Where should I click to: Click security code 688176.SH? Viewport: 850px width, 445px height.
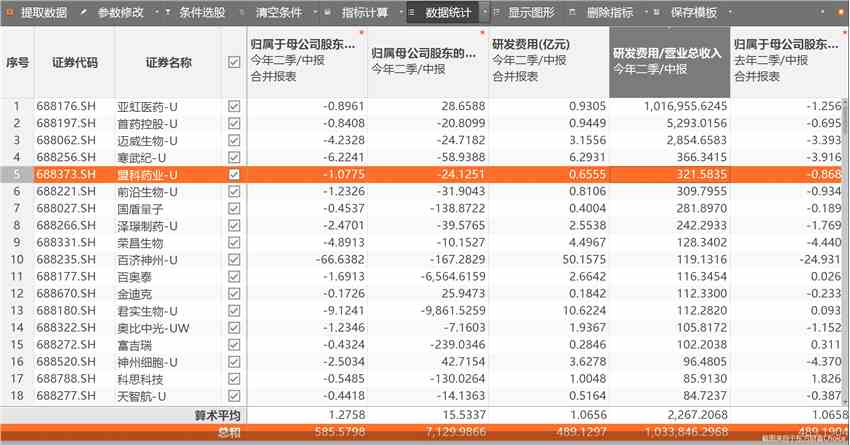[66, 106]
